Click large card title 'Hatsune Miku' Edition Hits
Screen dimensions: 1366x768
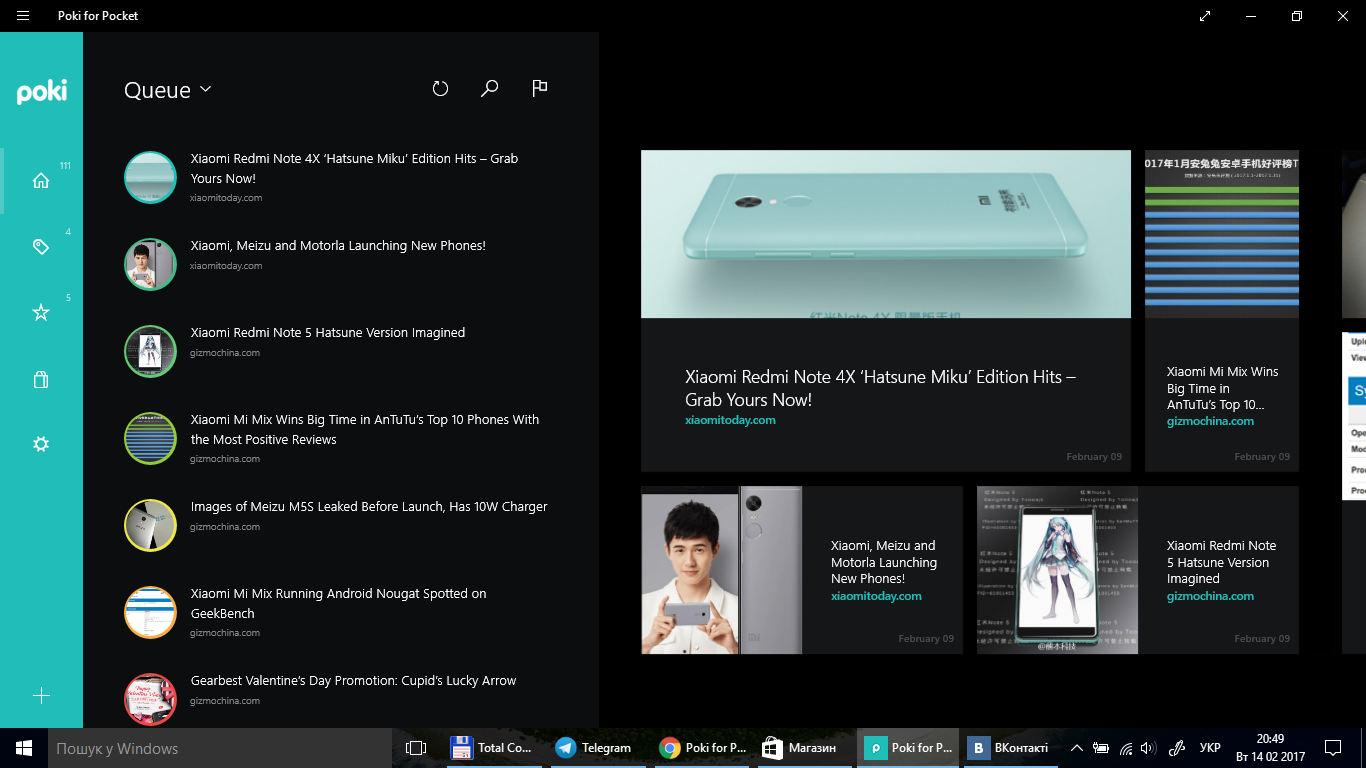[880, 388]
